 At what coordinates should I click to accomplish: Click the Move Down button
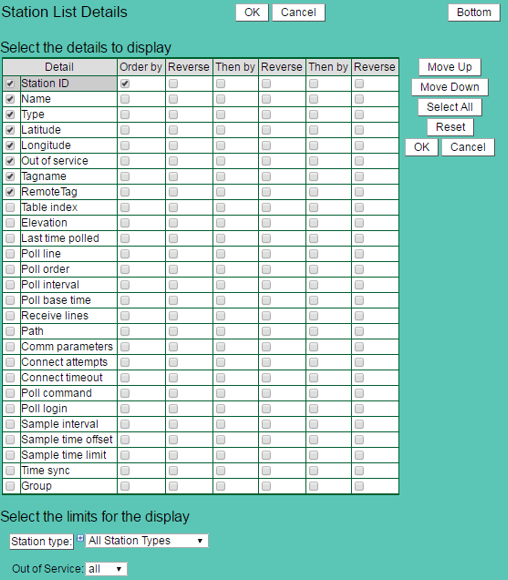point(450,87)
